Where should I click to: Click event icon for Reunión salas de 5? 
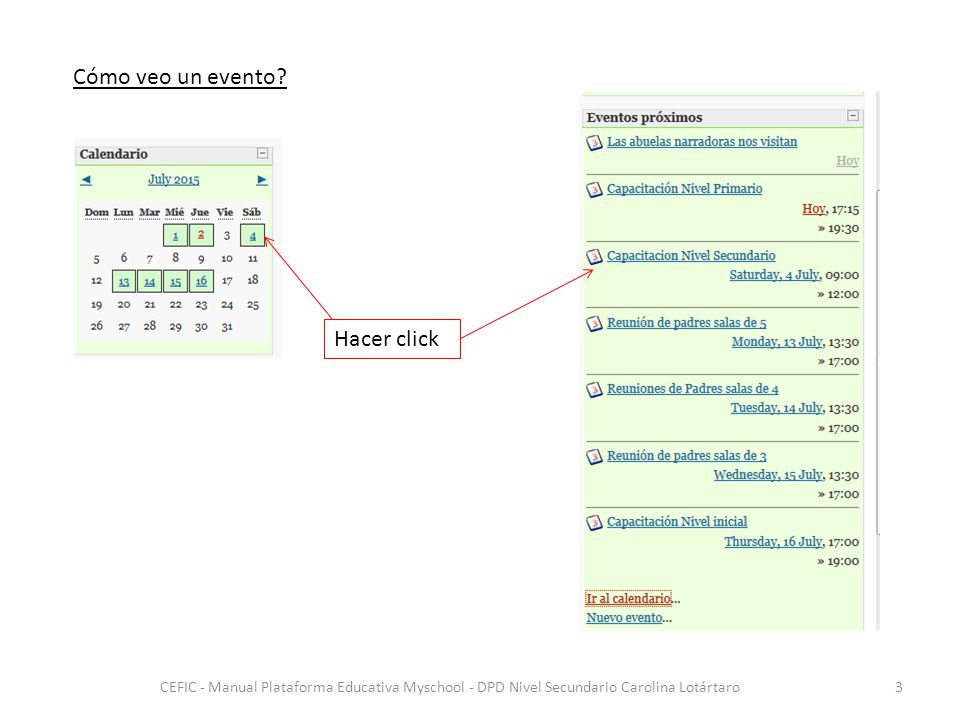point(594,323)
